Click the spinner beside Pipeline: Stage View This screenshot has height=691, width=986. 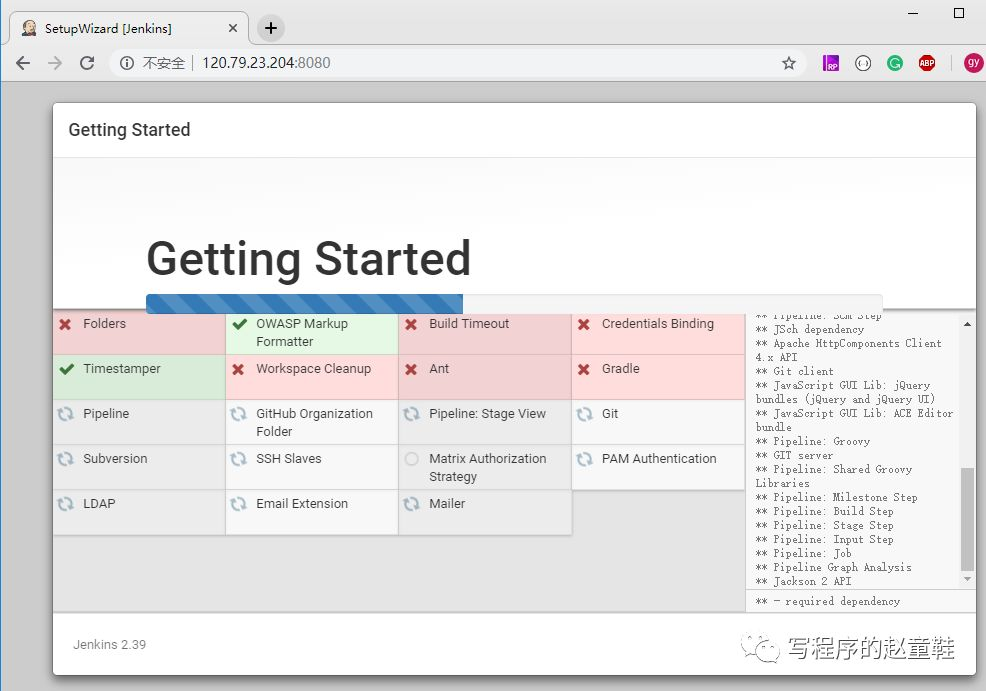pos(411,414)
